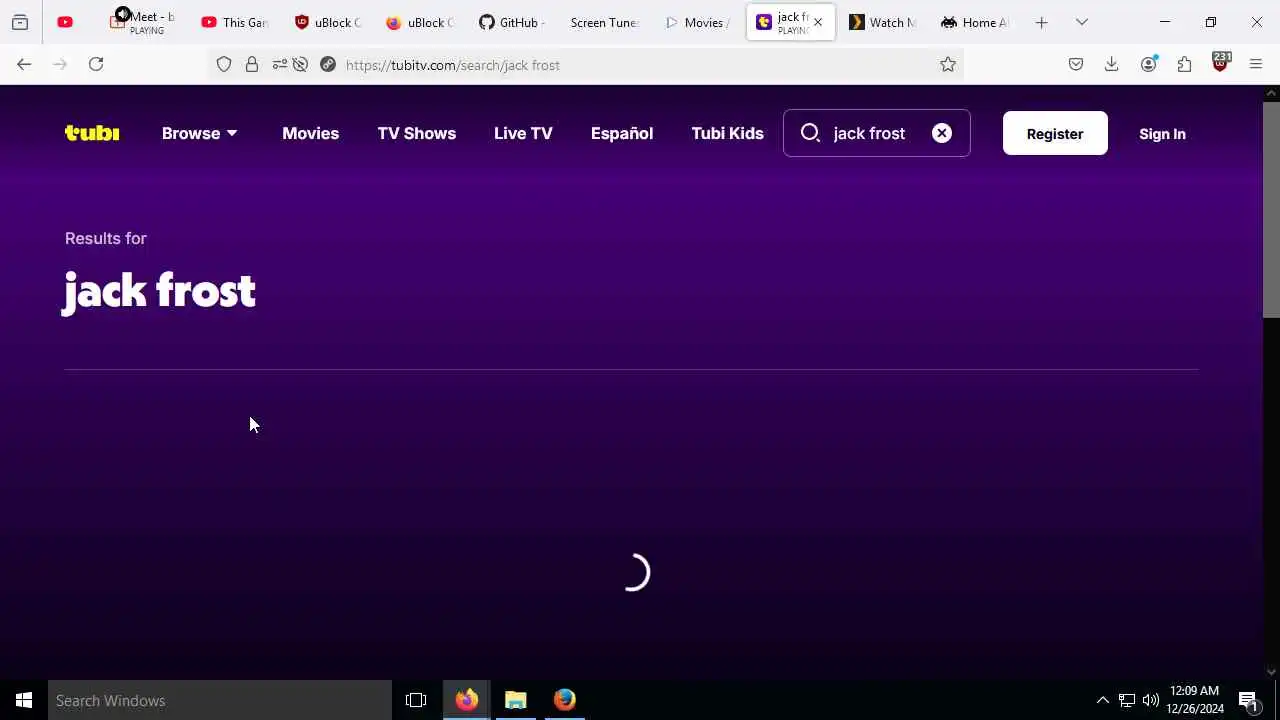
Task: Expand the list all tabs chevron
Action: click(x=1081, y=22)
